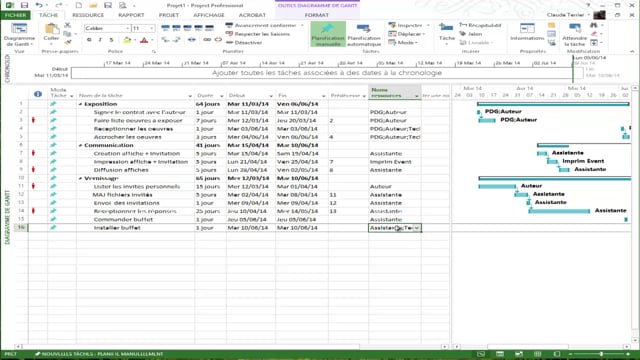Screen dimensions: 640x360
Task: Indent the selected task
Action: tap(177, 40)
